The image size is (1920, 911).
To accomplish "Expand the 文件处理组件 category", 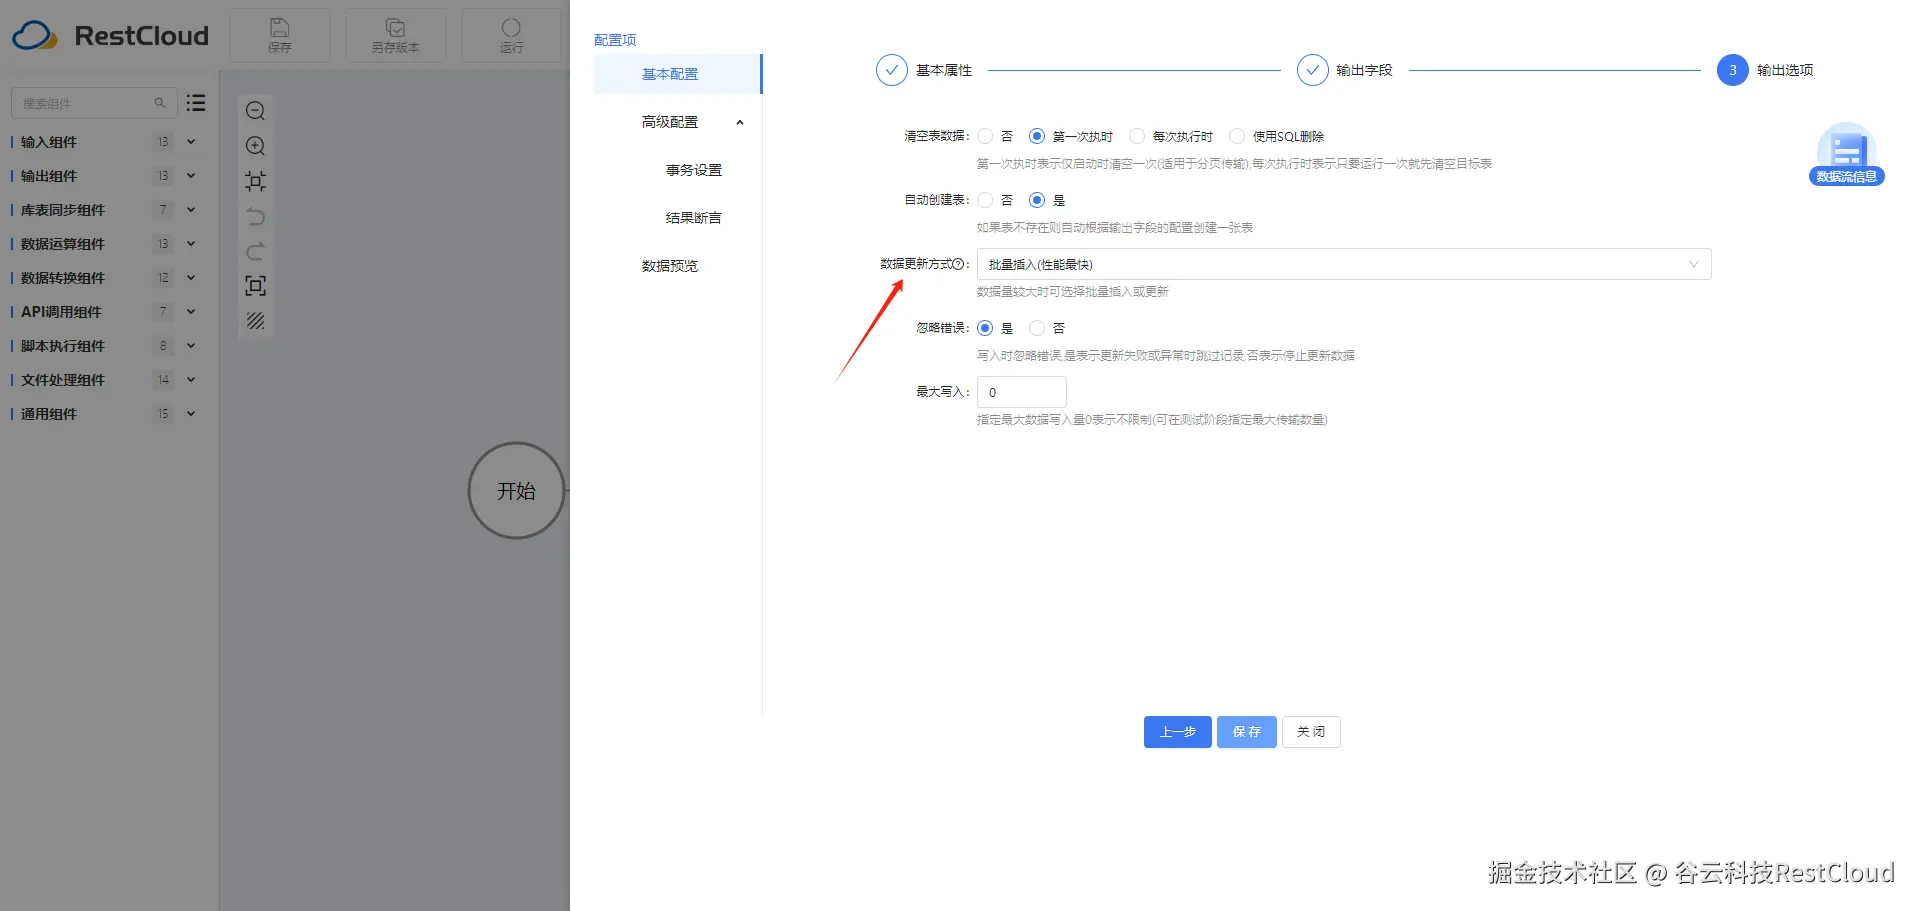I will pos(191,380).
